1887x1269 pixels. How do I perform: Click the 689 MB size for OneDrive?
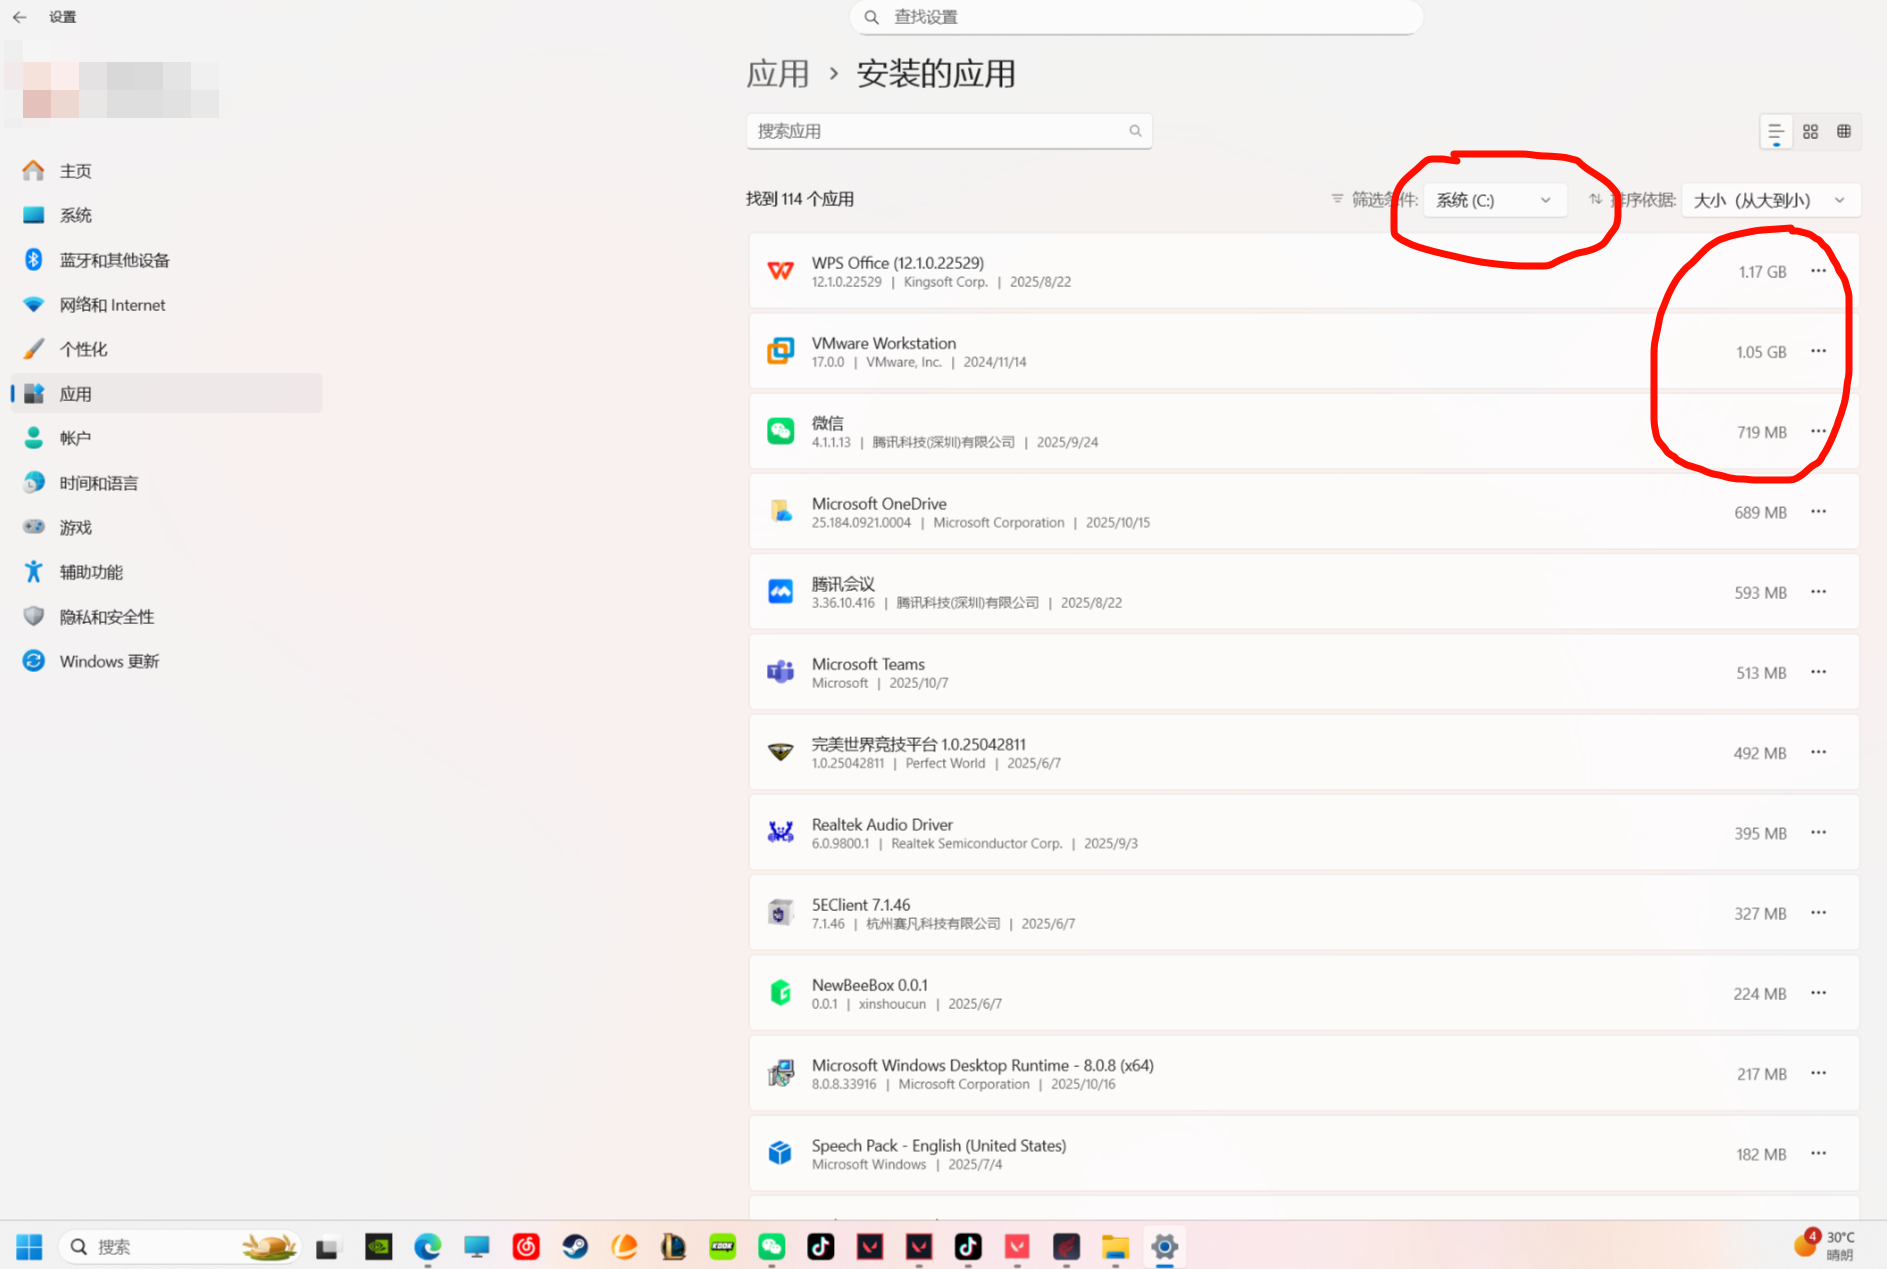(x=1760, y=513)
